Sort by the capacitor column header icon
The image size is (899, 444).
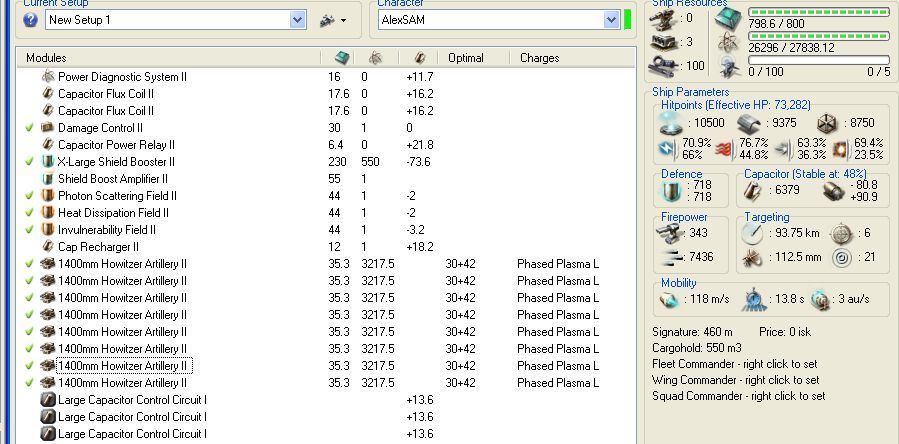(x=420, y=58)
